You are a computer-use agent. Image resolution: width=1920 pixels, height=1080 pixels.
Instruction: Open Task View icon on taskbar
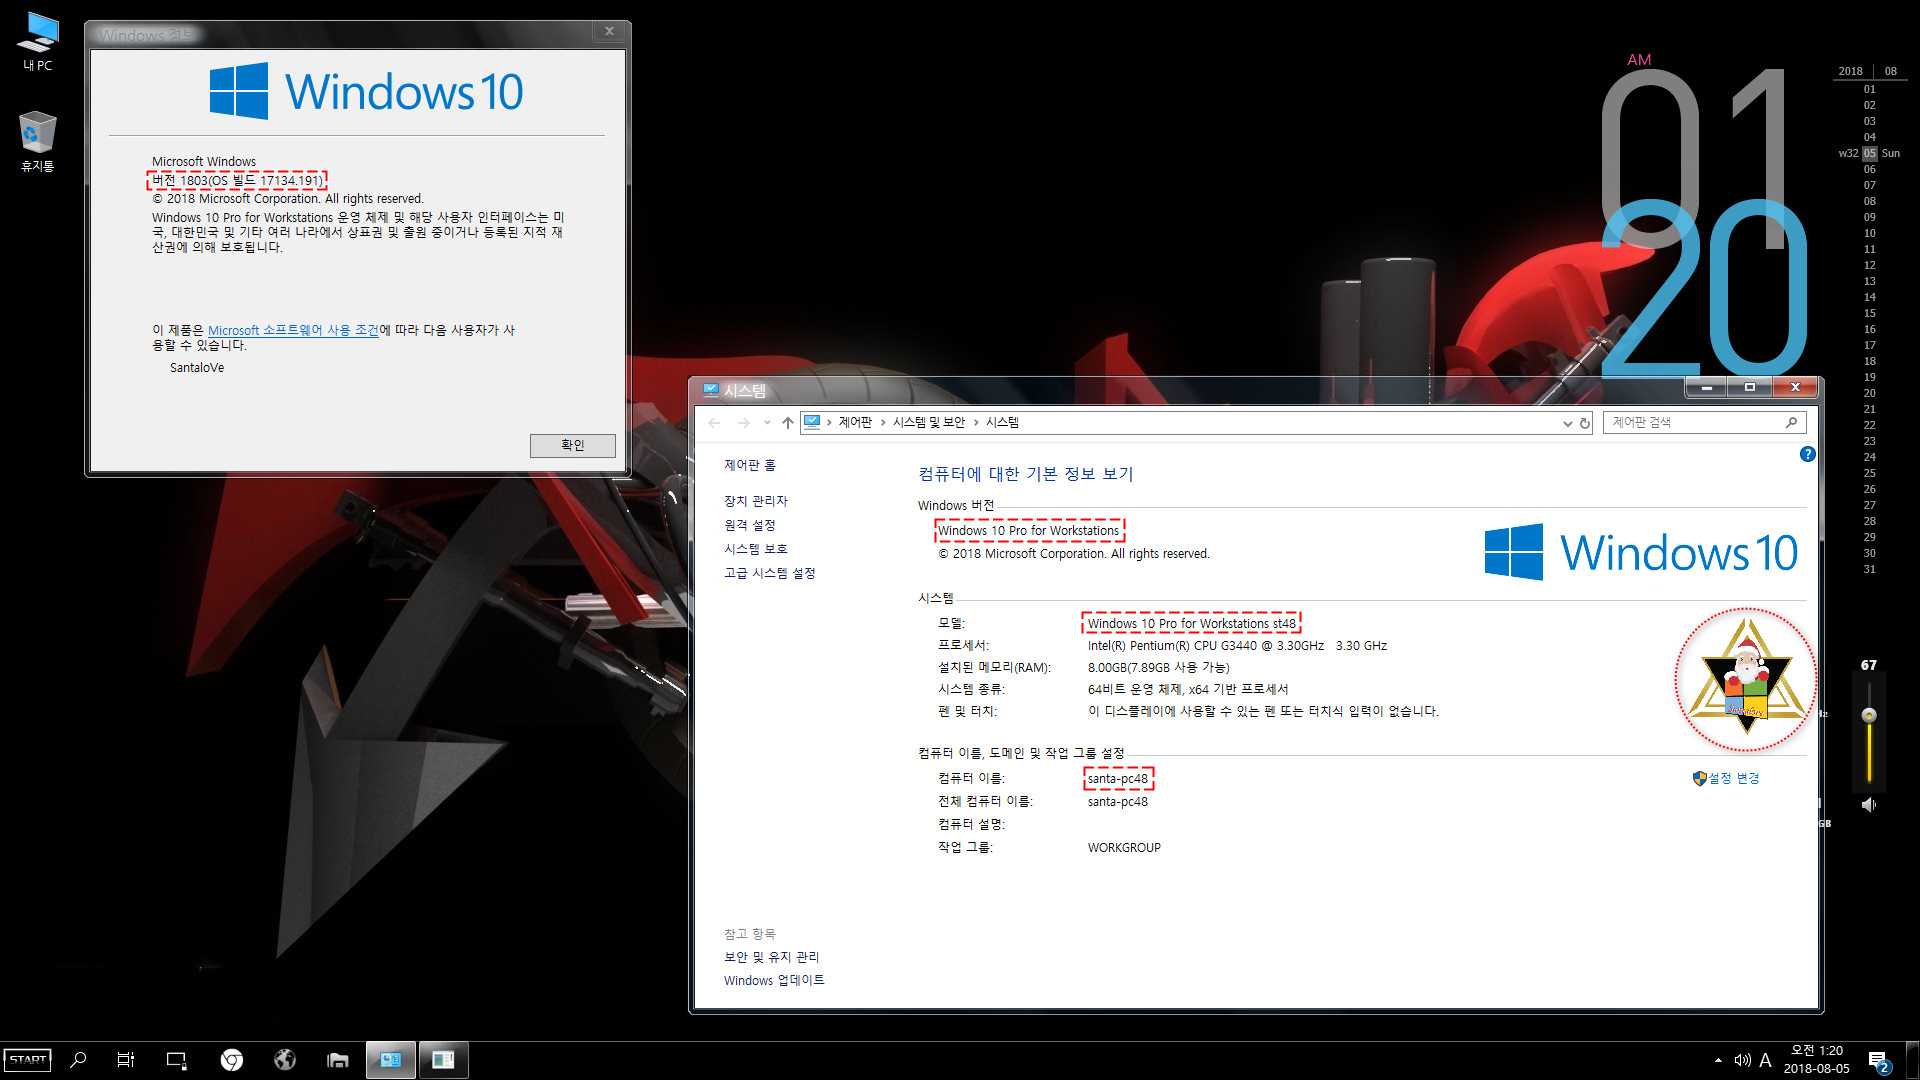click(x=126, y=1060)
